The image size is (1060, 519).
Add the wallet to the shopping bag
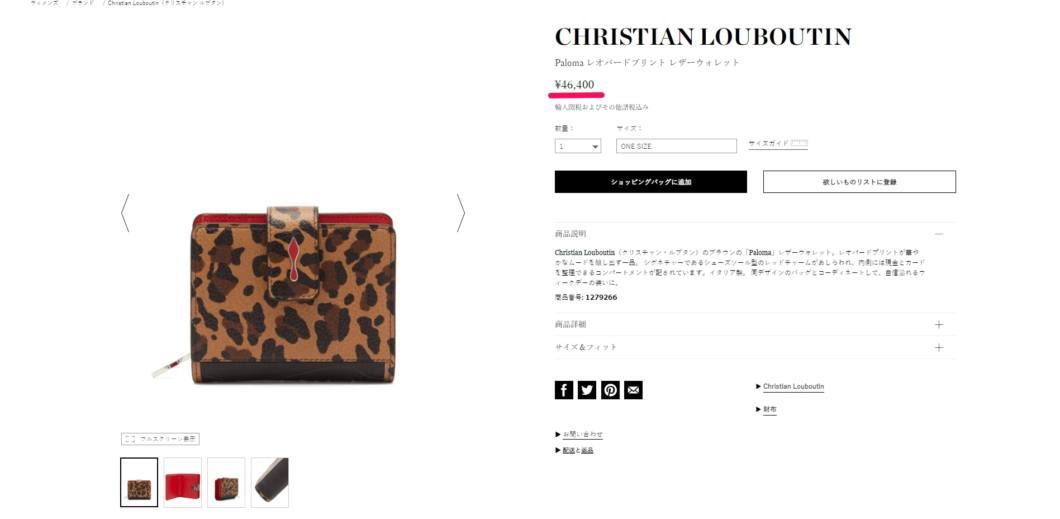click(x=651, y=182)
